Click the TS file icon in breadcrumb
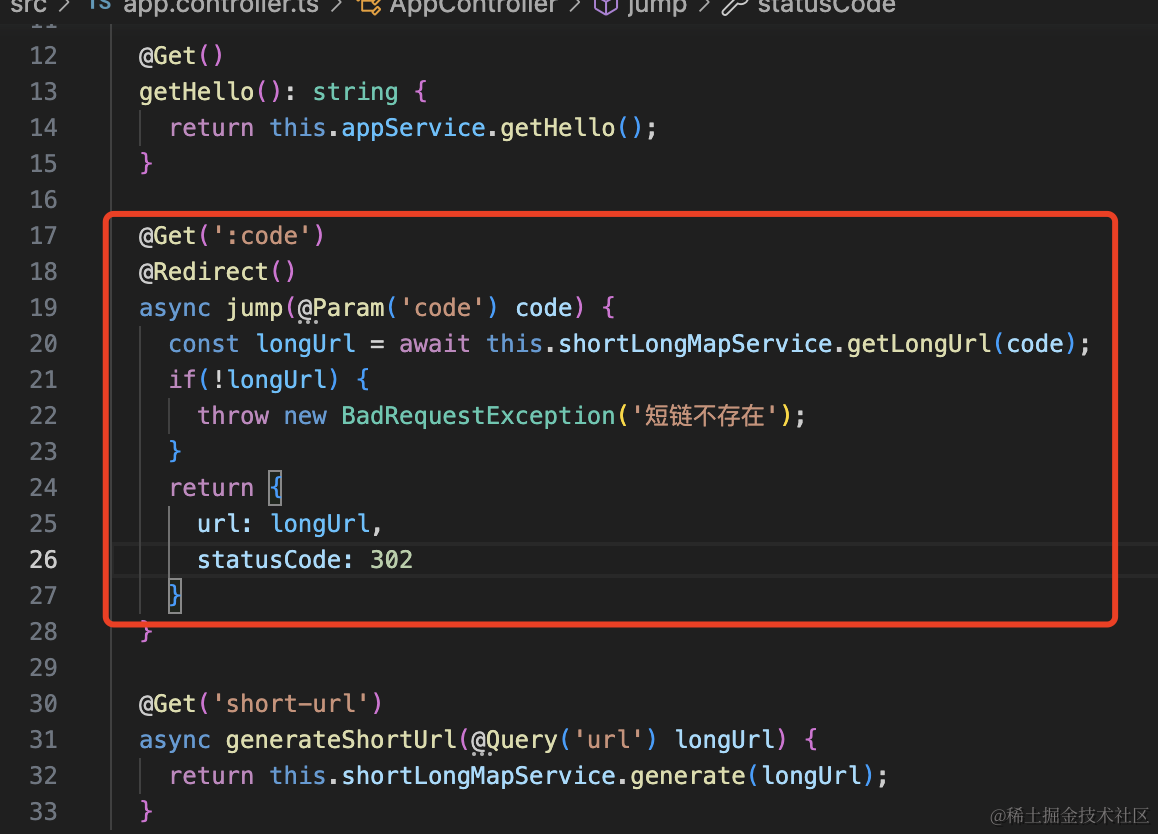The image size is (1158, 834). 99,5
